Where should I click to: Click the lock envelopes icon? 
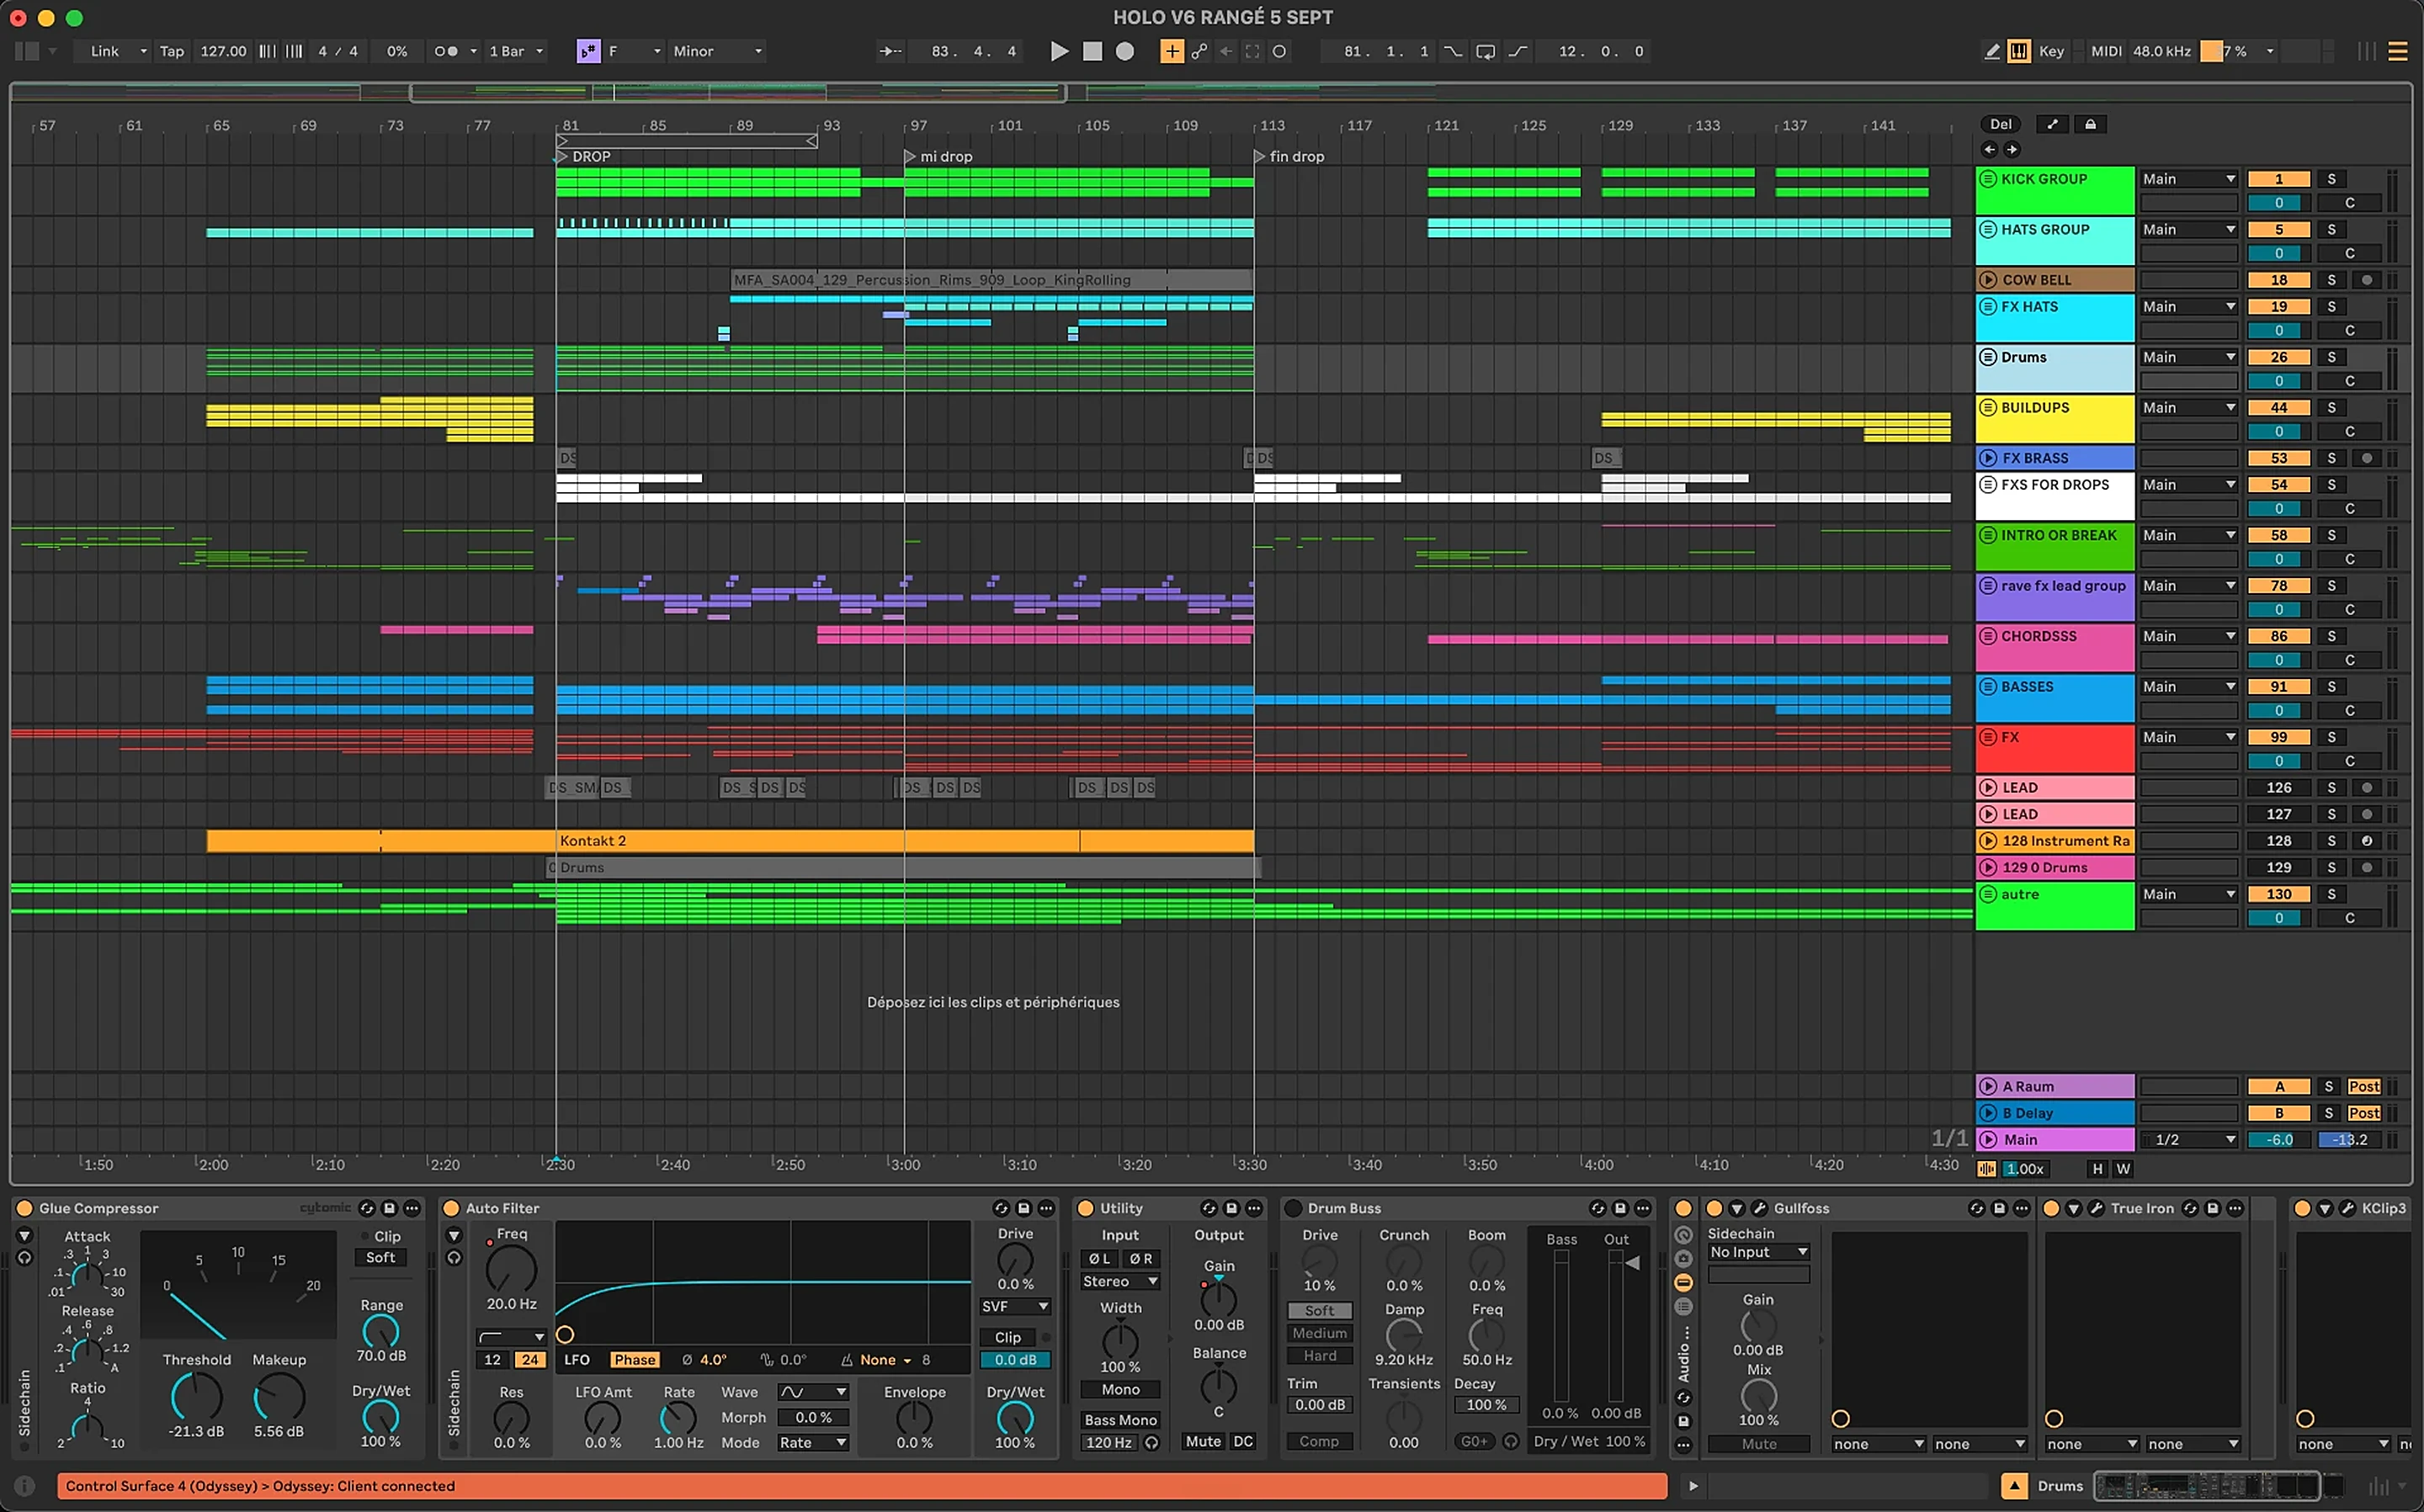[2090, 124]
